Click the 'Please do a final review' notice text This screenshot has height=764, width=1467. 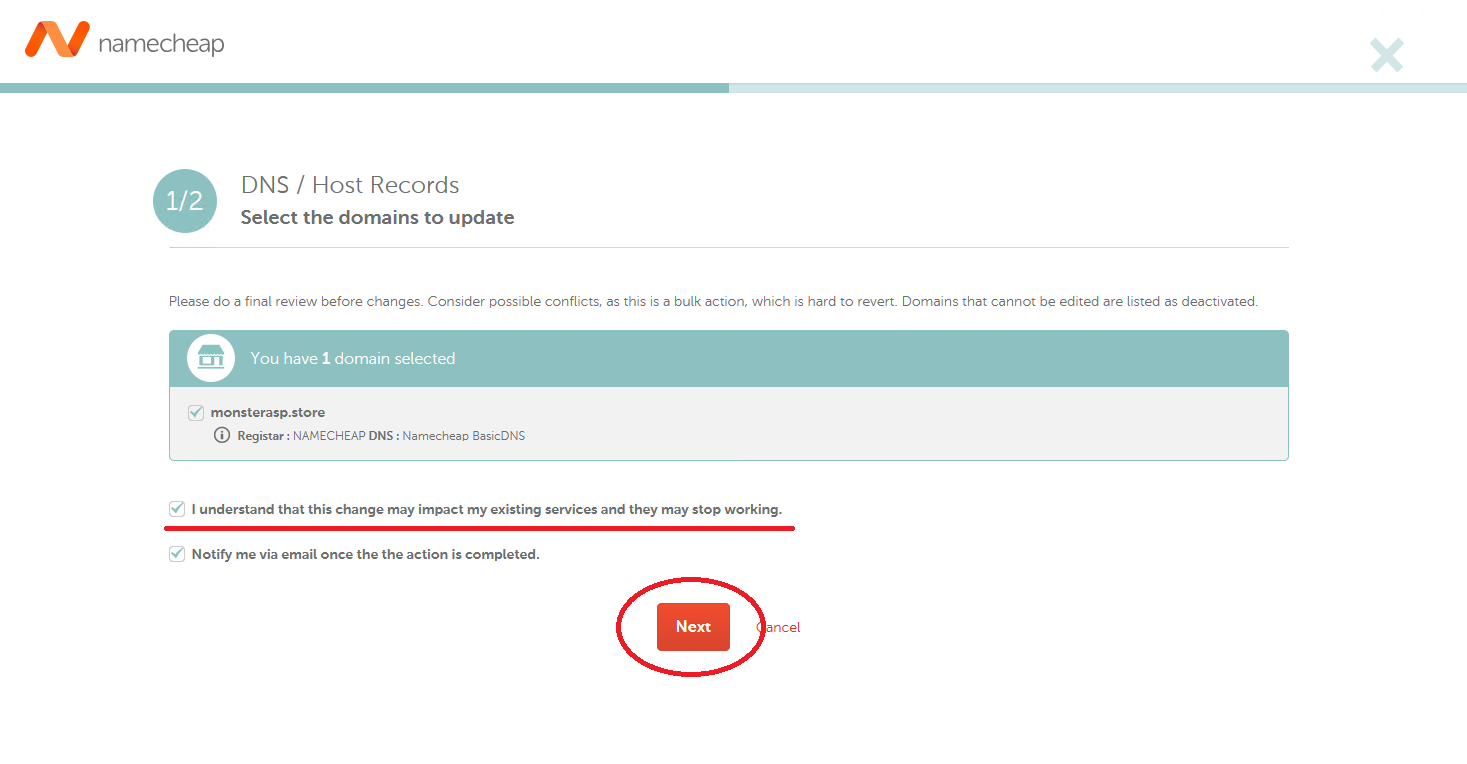point(713,301)
